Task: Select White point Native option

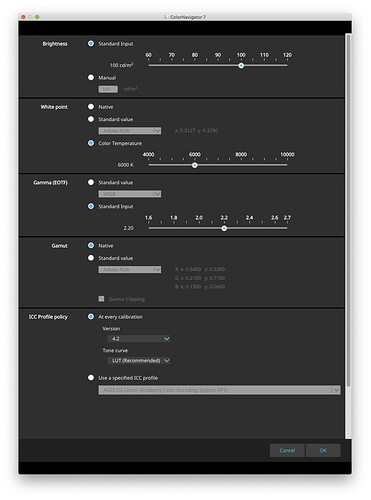Action: (x=91, y=107)
